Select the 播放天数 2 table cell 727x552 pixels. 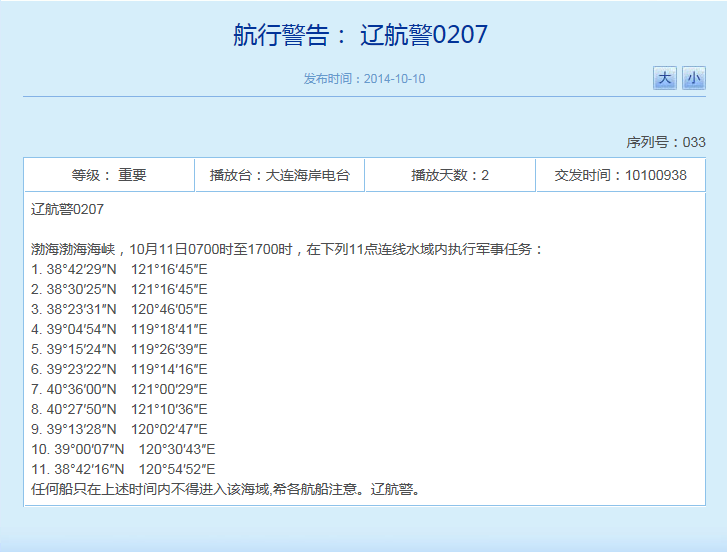click(x=450, y=175)
